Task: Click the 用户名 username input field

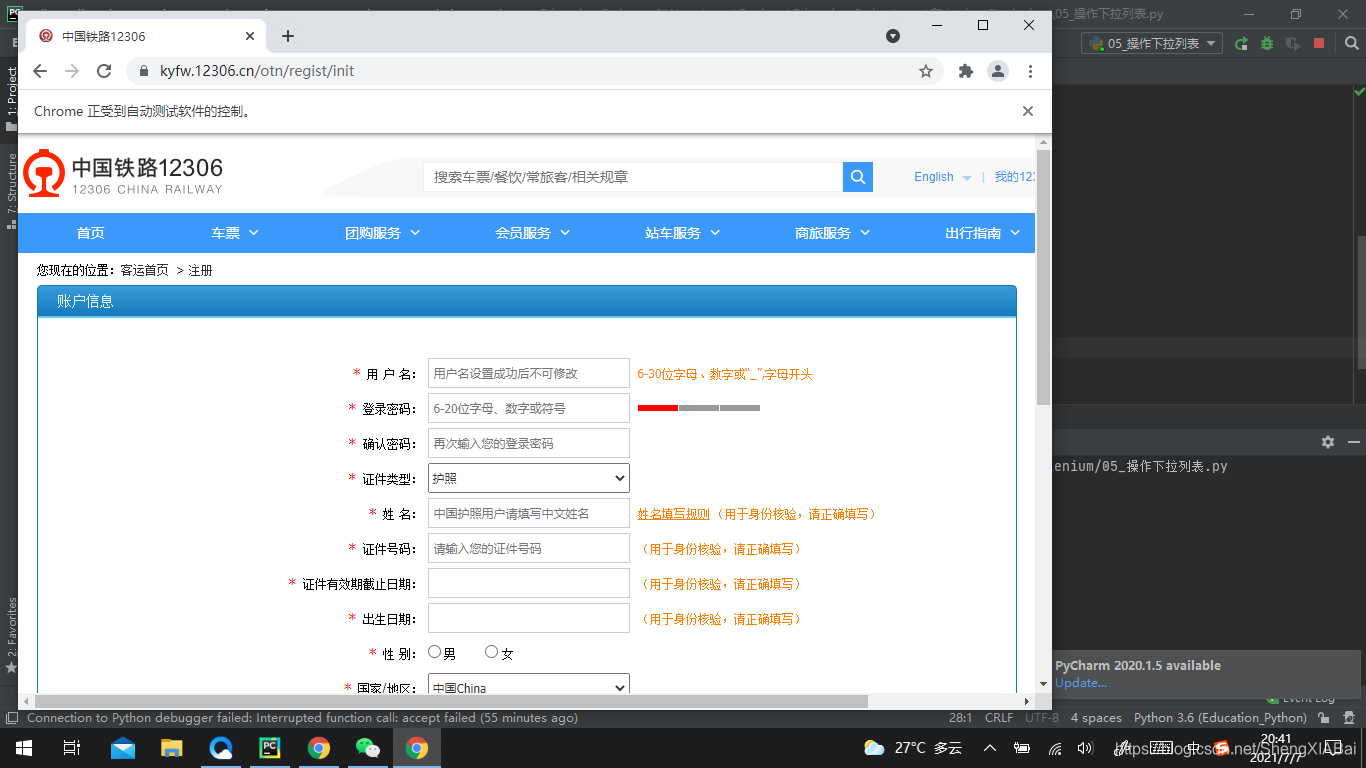Action: point(528,373)
